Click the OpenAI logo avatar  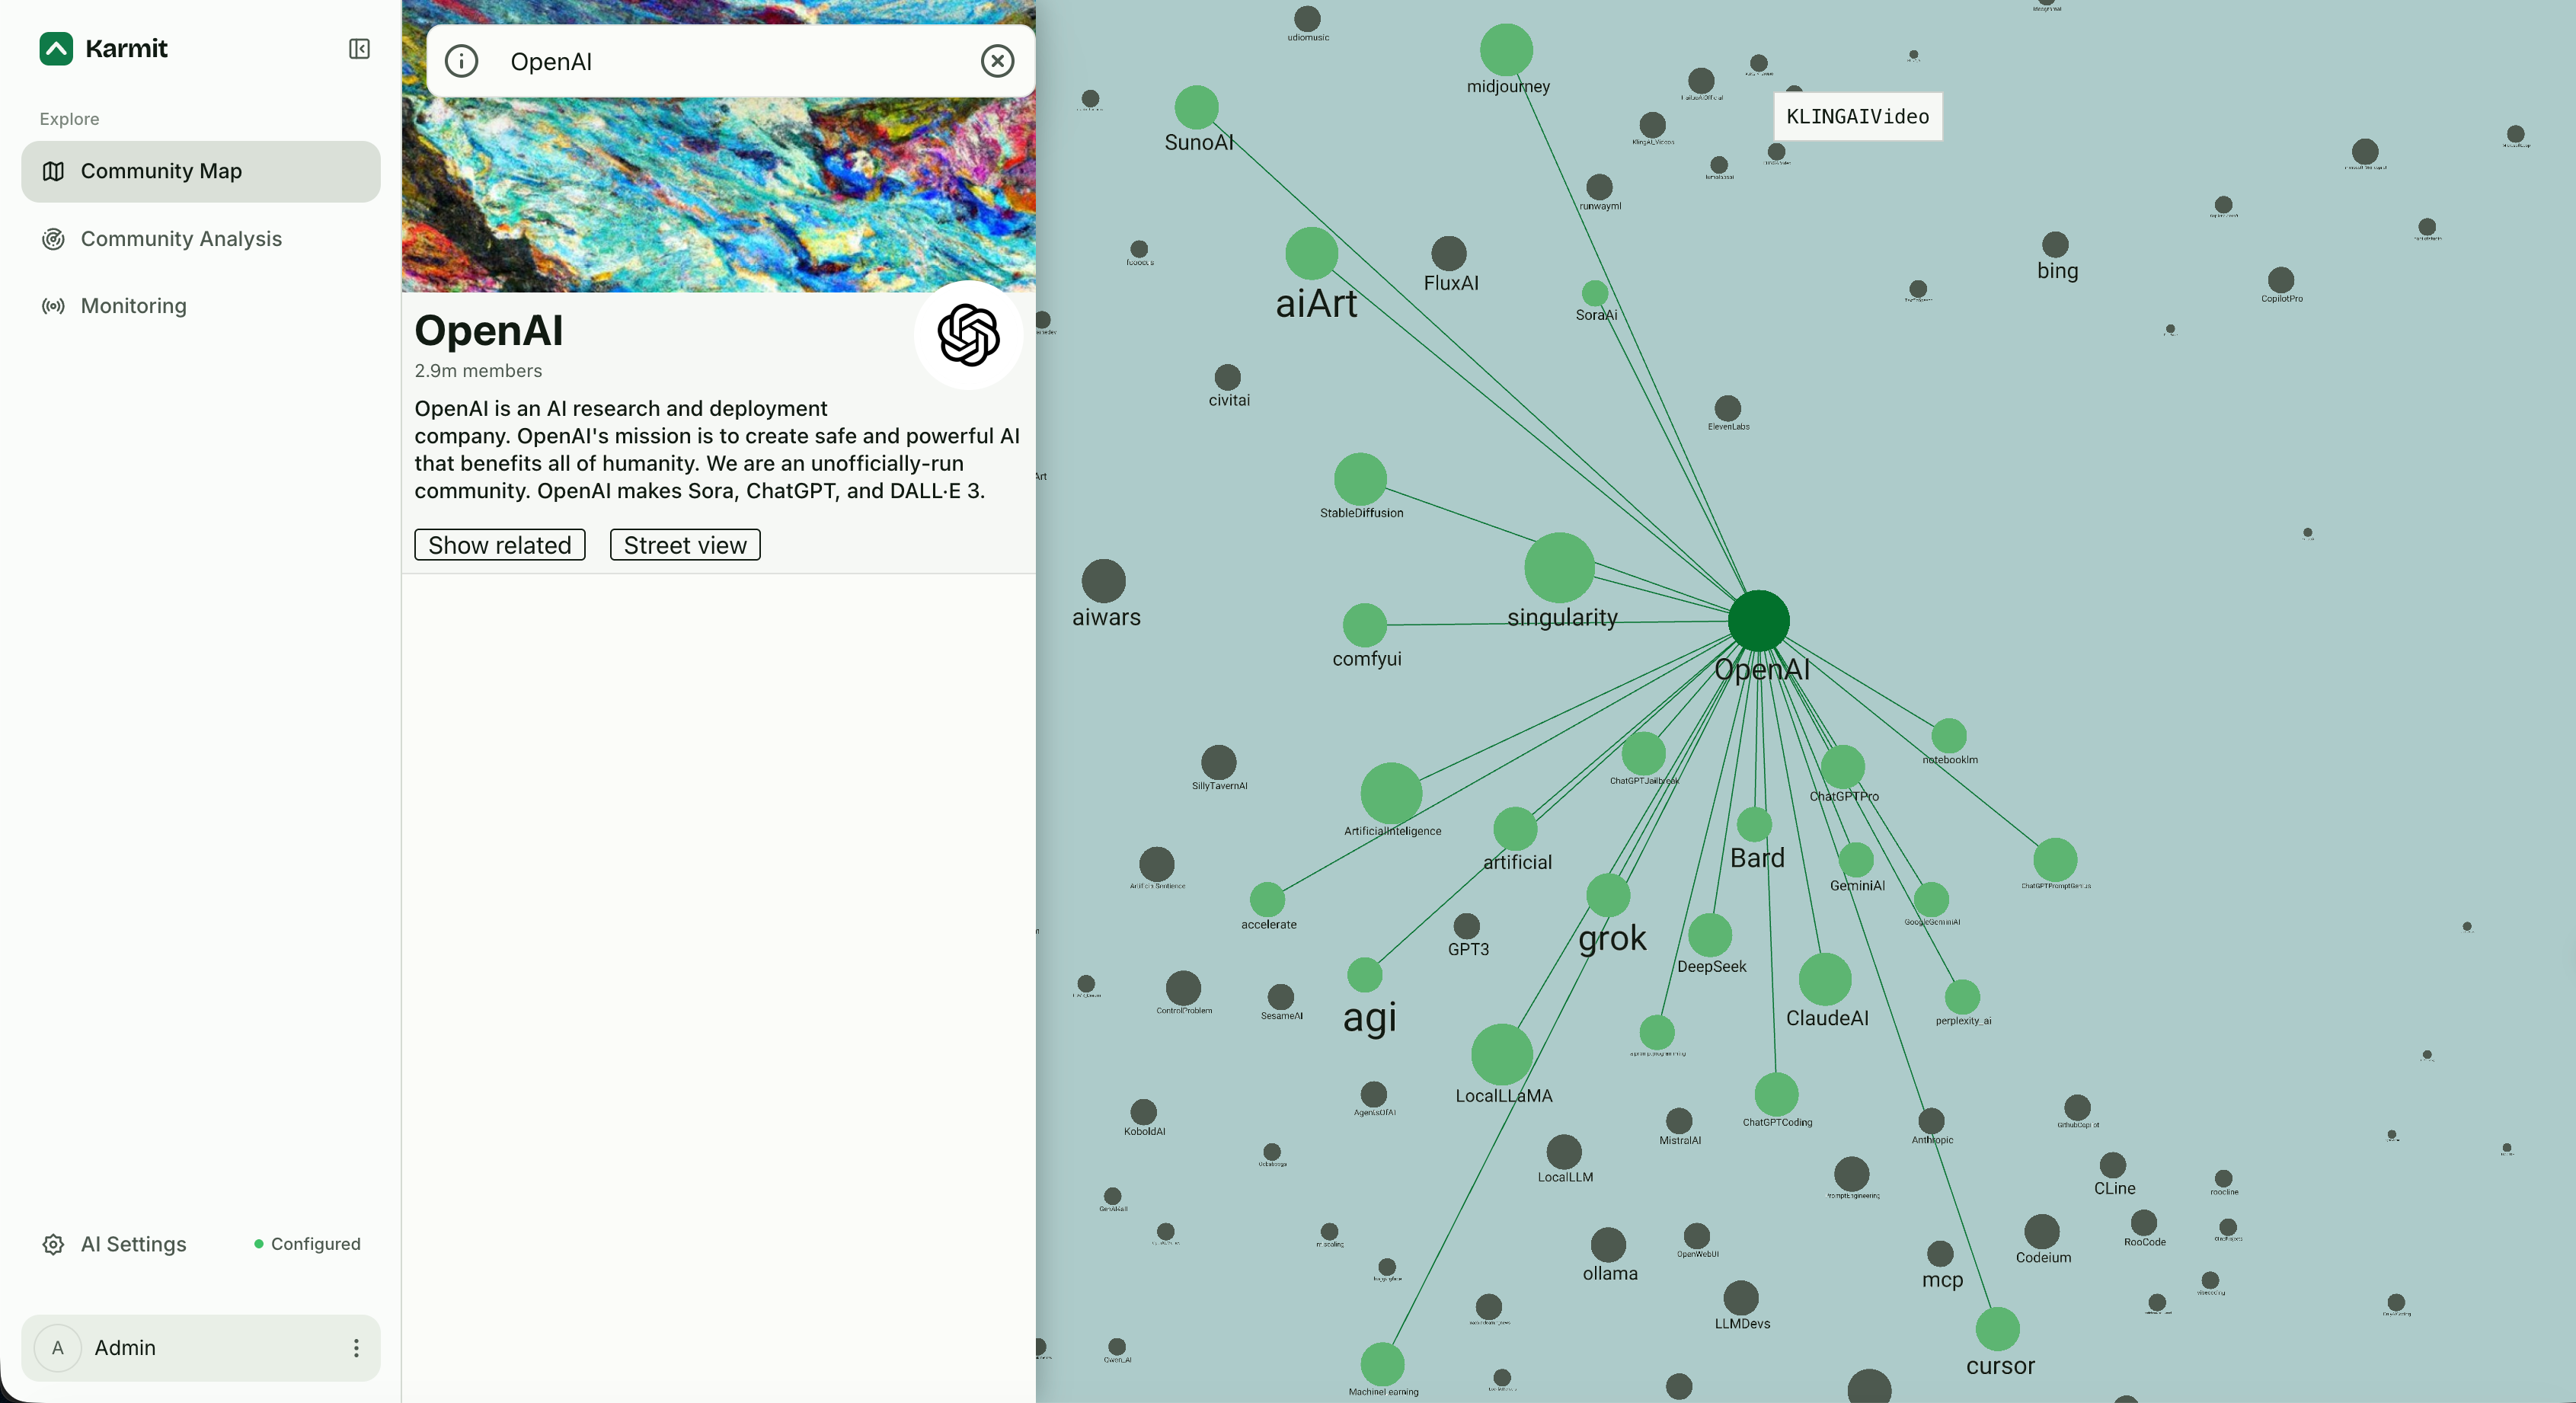click(x=968, y=335)
